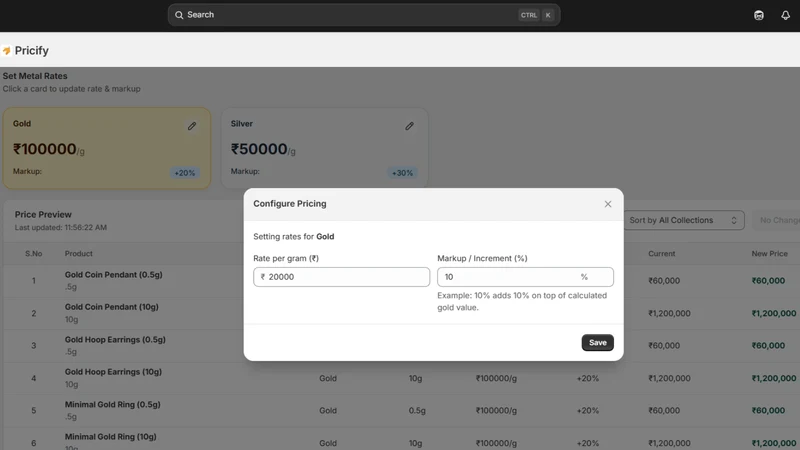800x450 pixels.
Task: Edit the Gold rate pencil icon
Action: [x=192, y=126]
